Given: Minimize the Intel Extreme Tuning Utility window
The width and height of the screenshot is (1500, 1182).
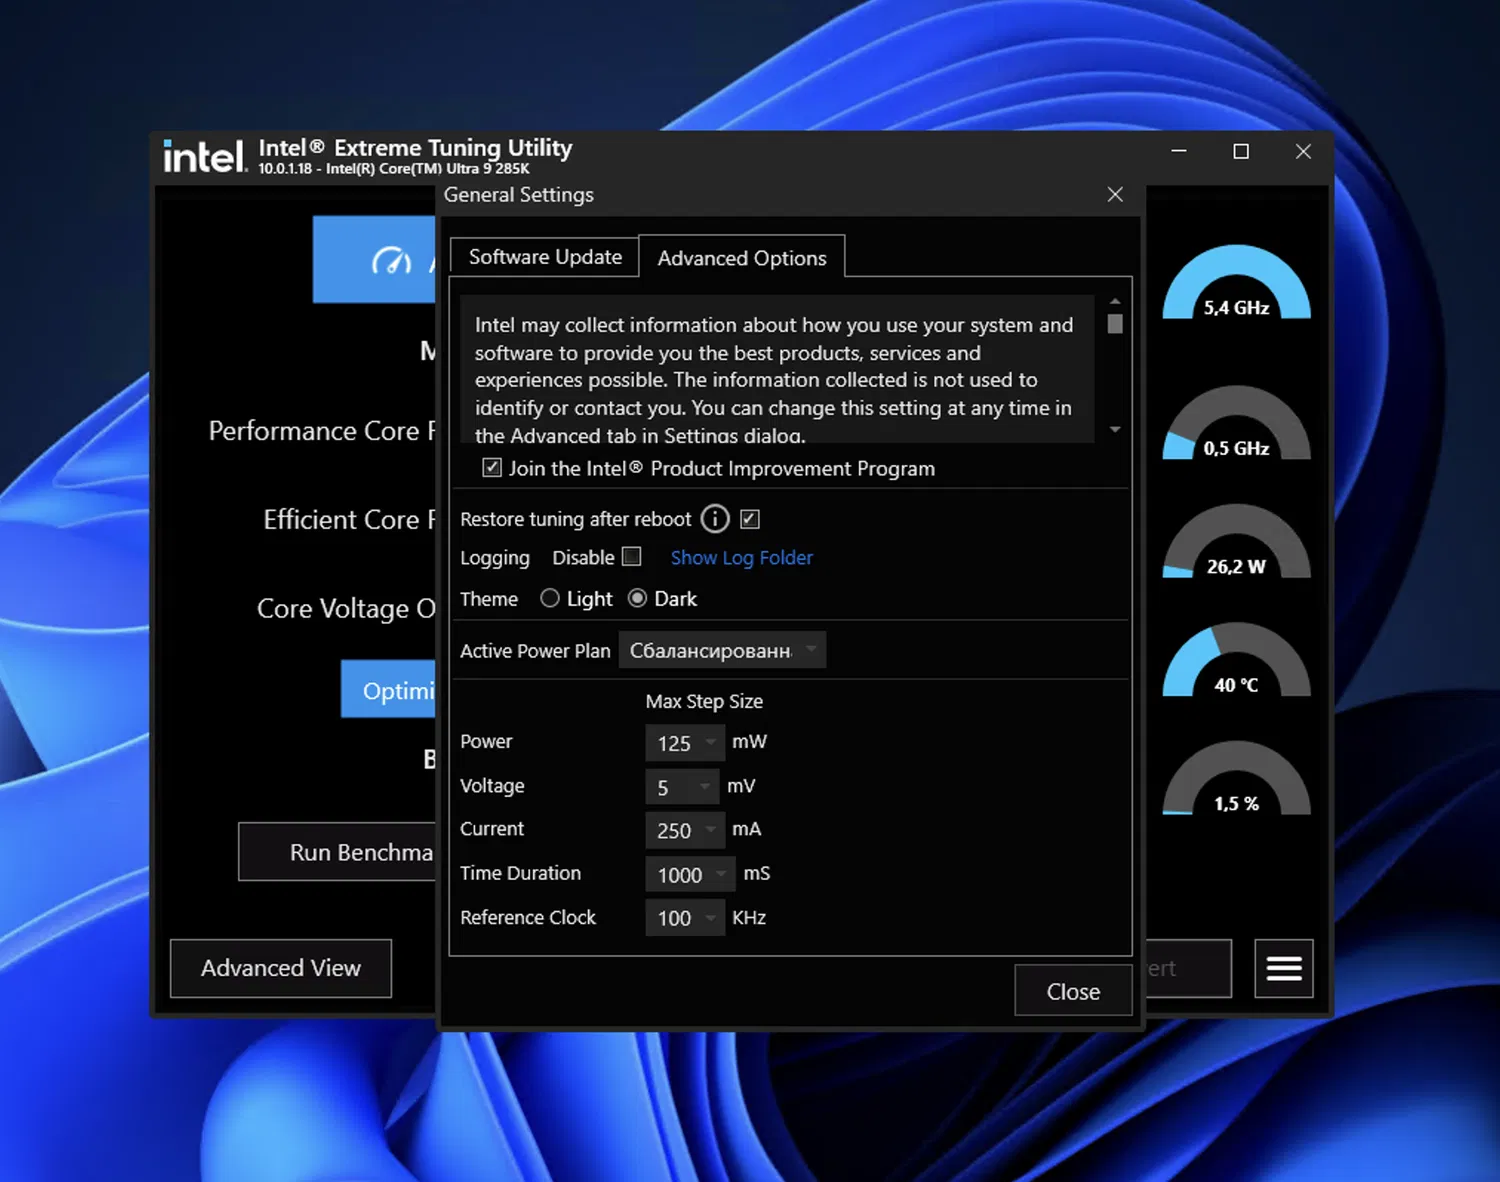Looking at the screenshot, I should pyautogui.click(x=1179, y=151).
